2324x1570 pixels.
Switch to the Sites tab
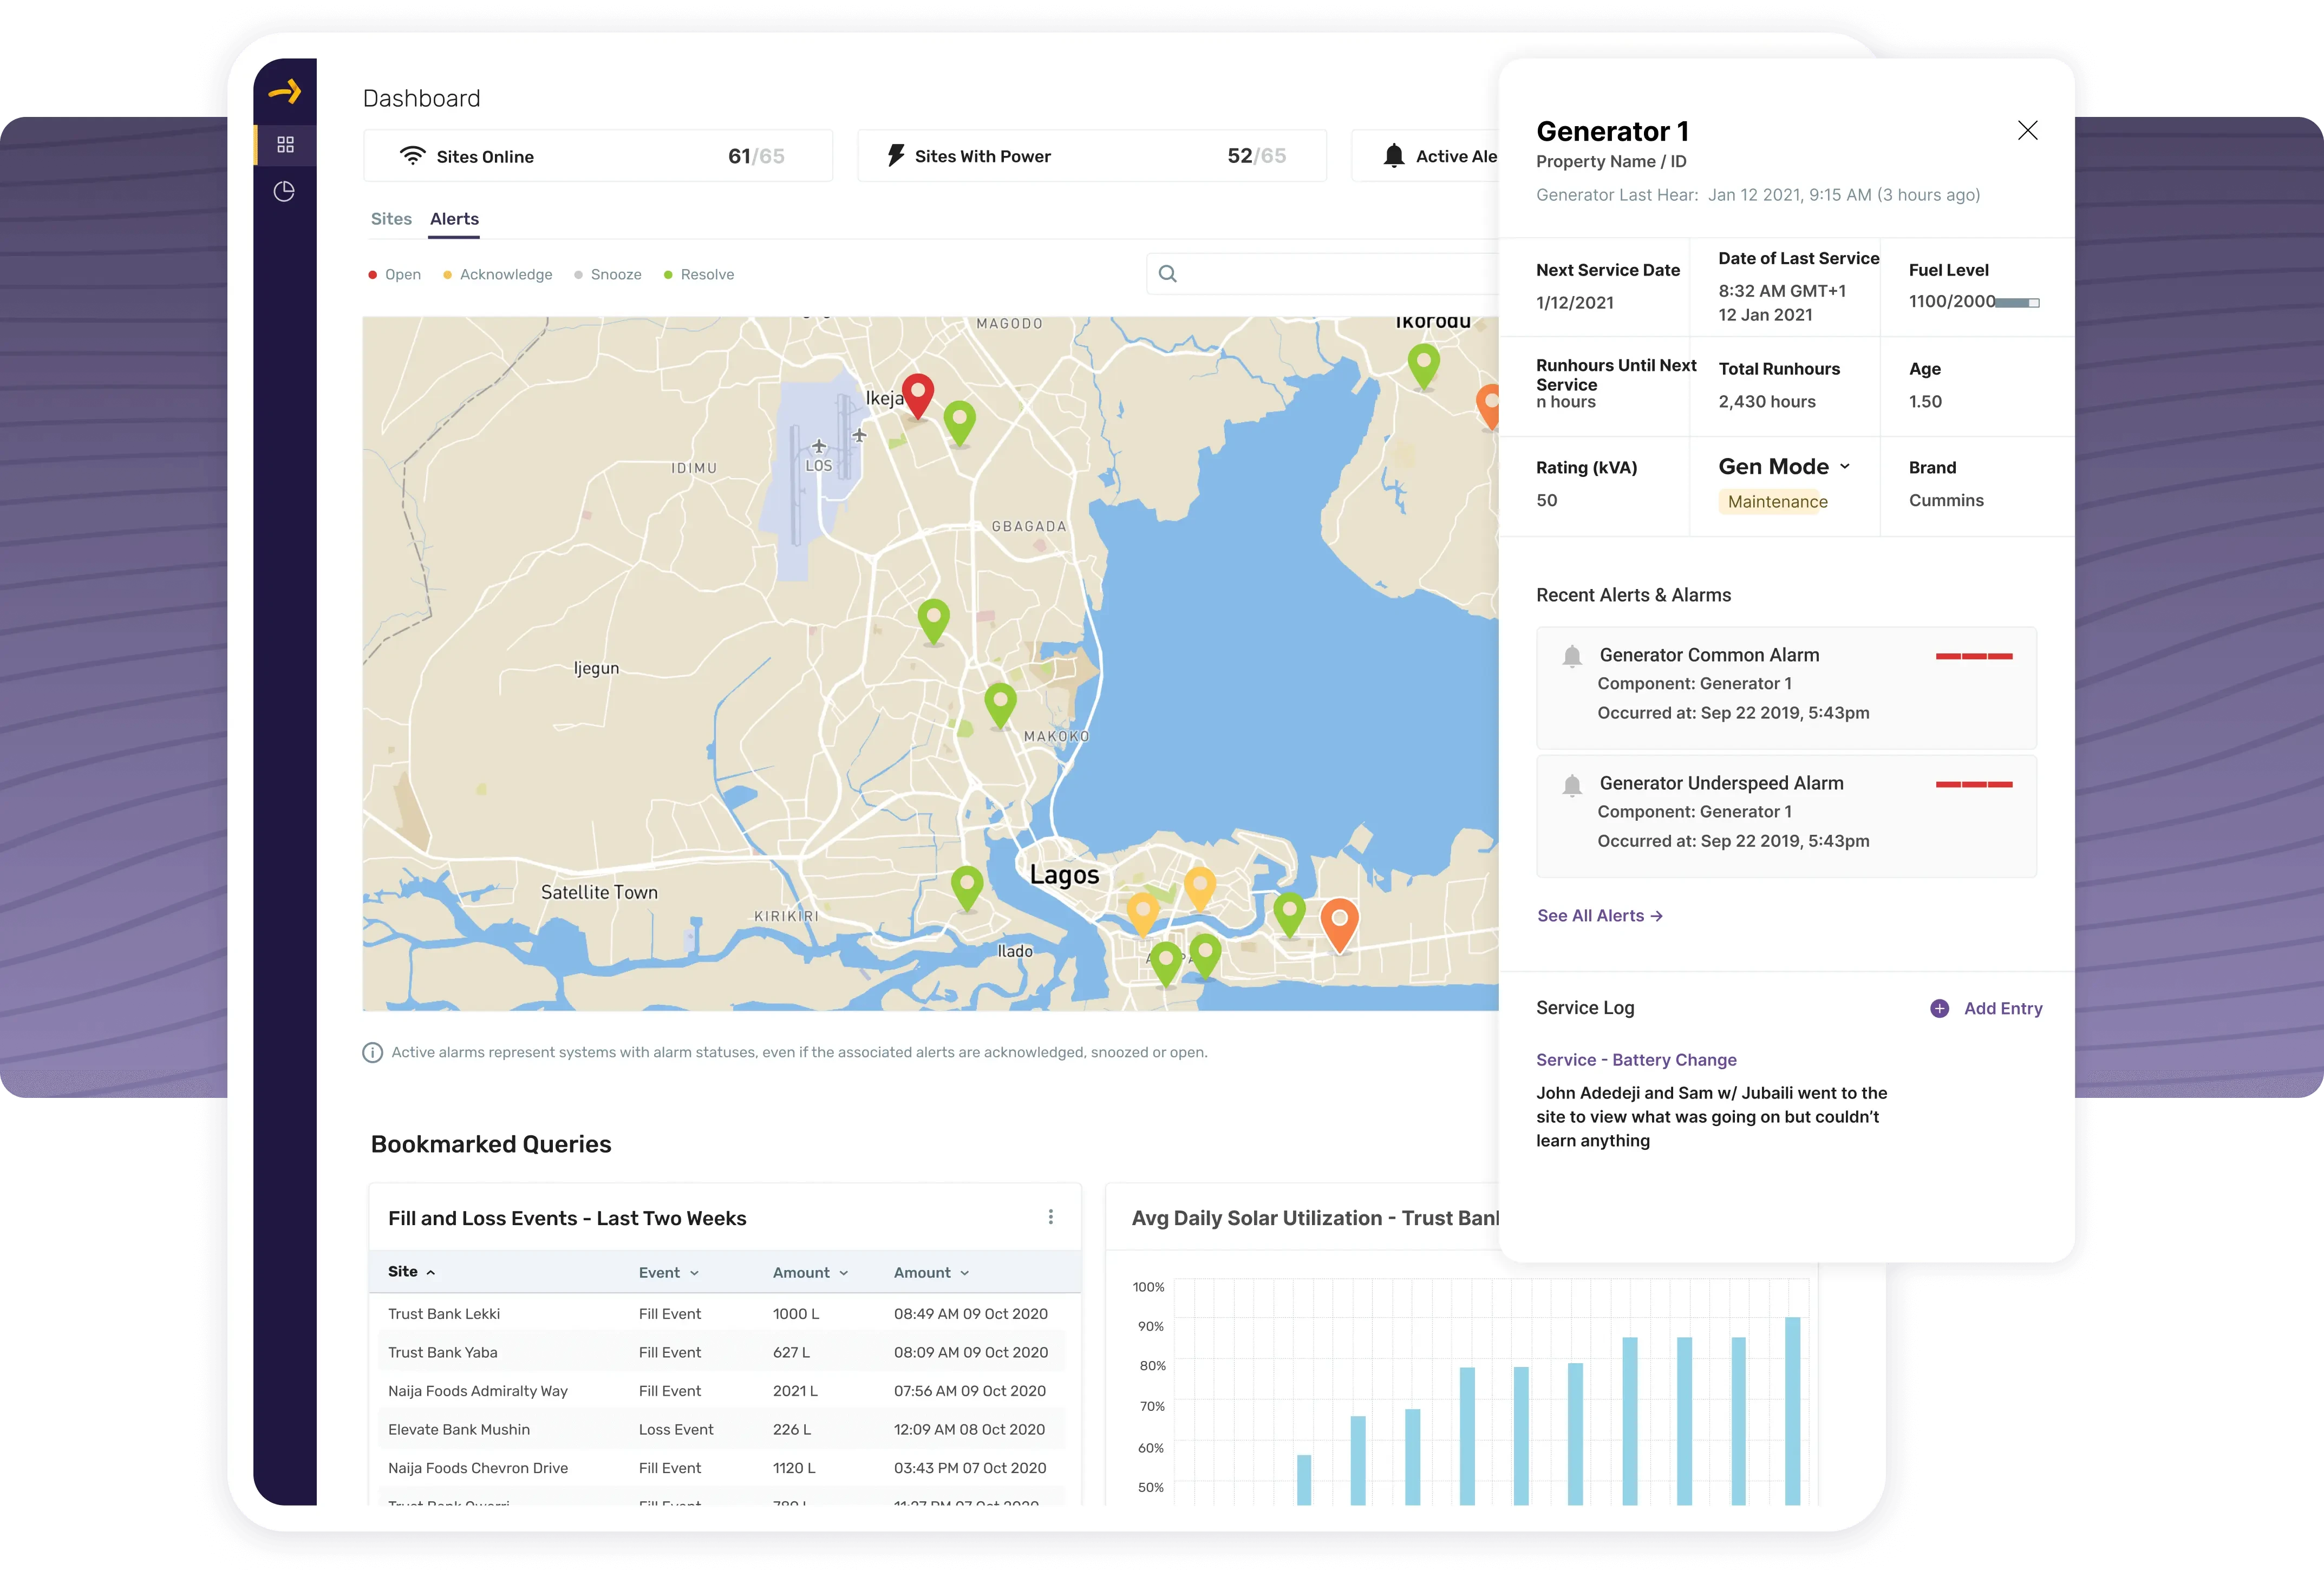click(391, 219)
